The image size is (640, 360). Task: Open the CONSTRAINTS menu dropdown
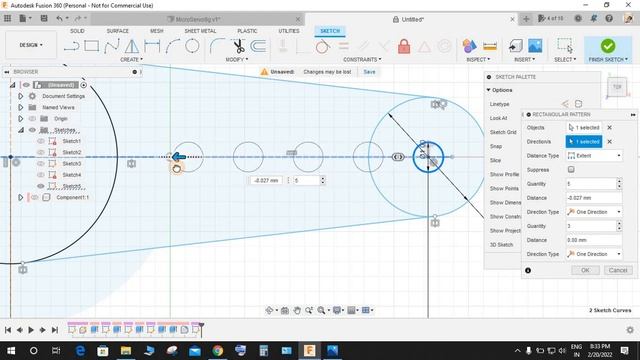[362, 60]
